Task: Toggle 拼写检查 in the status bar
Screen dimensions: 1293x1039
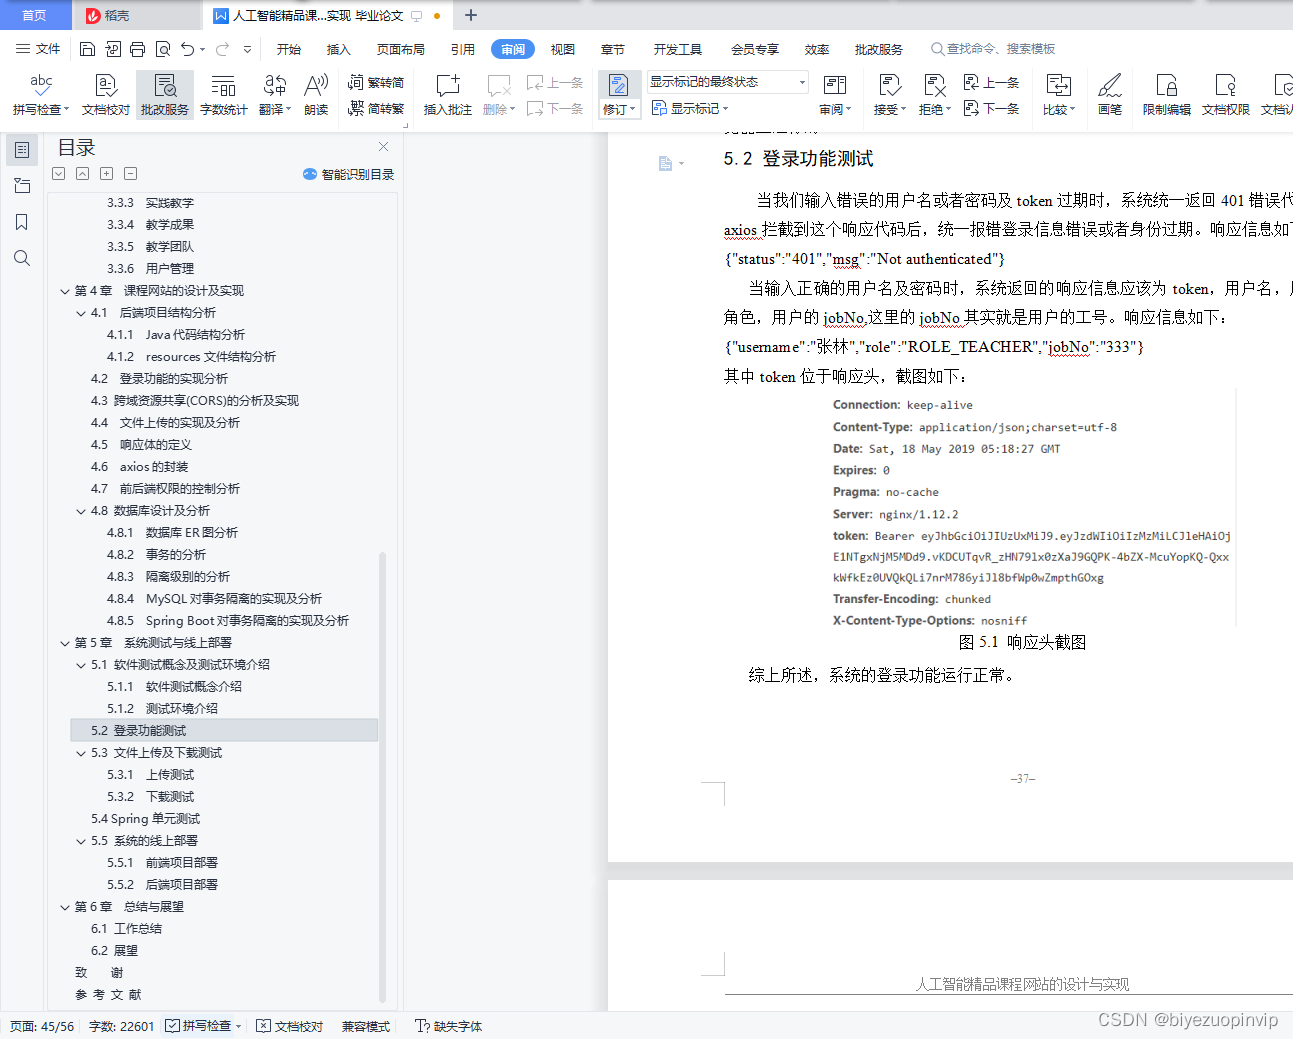Action: point(203,1026)
